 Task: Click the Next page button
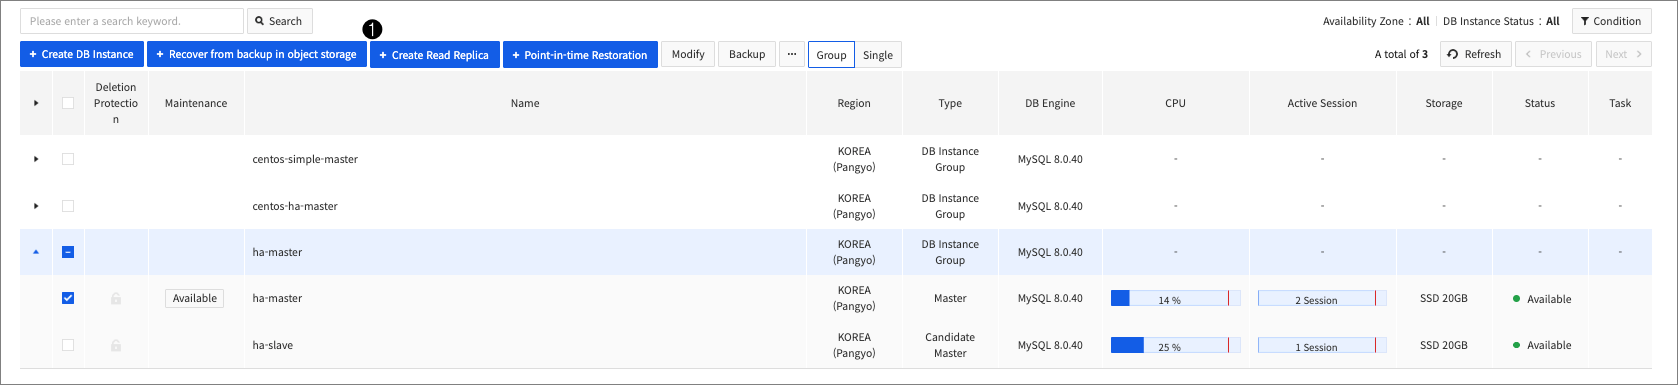[1623, 54]
